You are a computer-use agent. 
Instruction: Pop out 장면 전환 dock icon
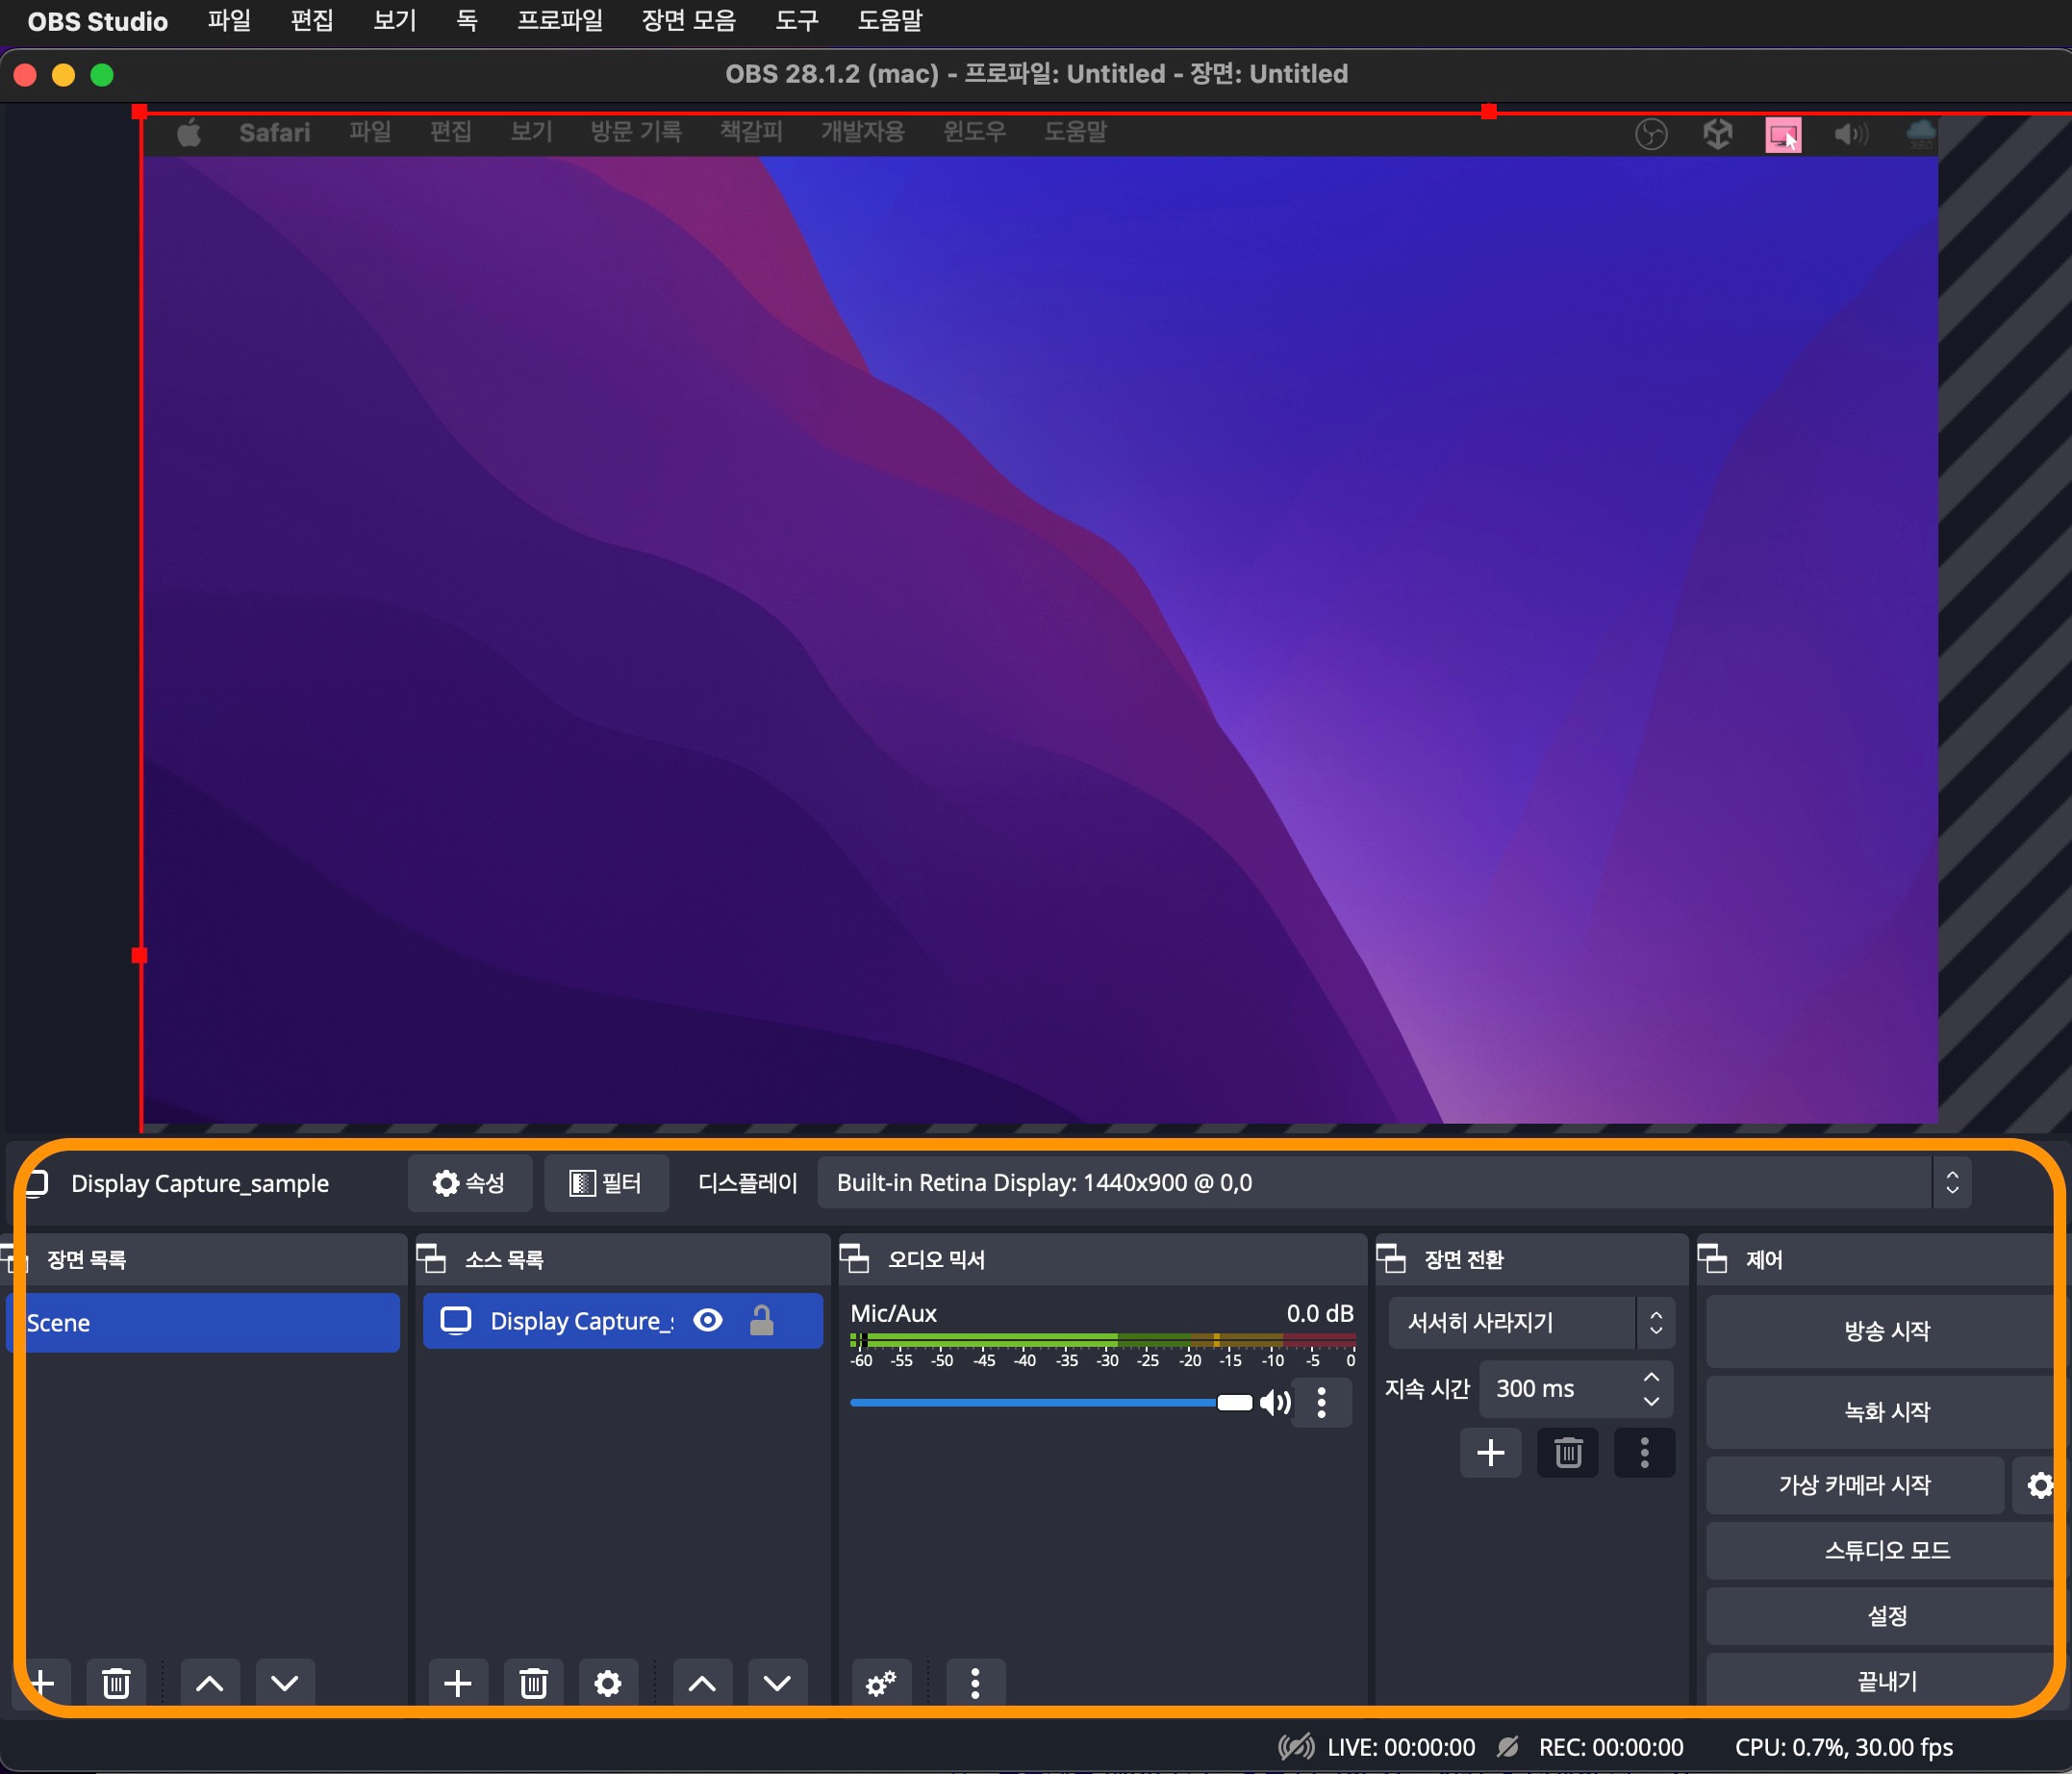pos(1391,1258)
